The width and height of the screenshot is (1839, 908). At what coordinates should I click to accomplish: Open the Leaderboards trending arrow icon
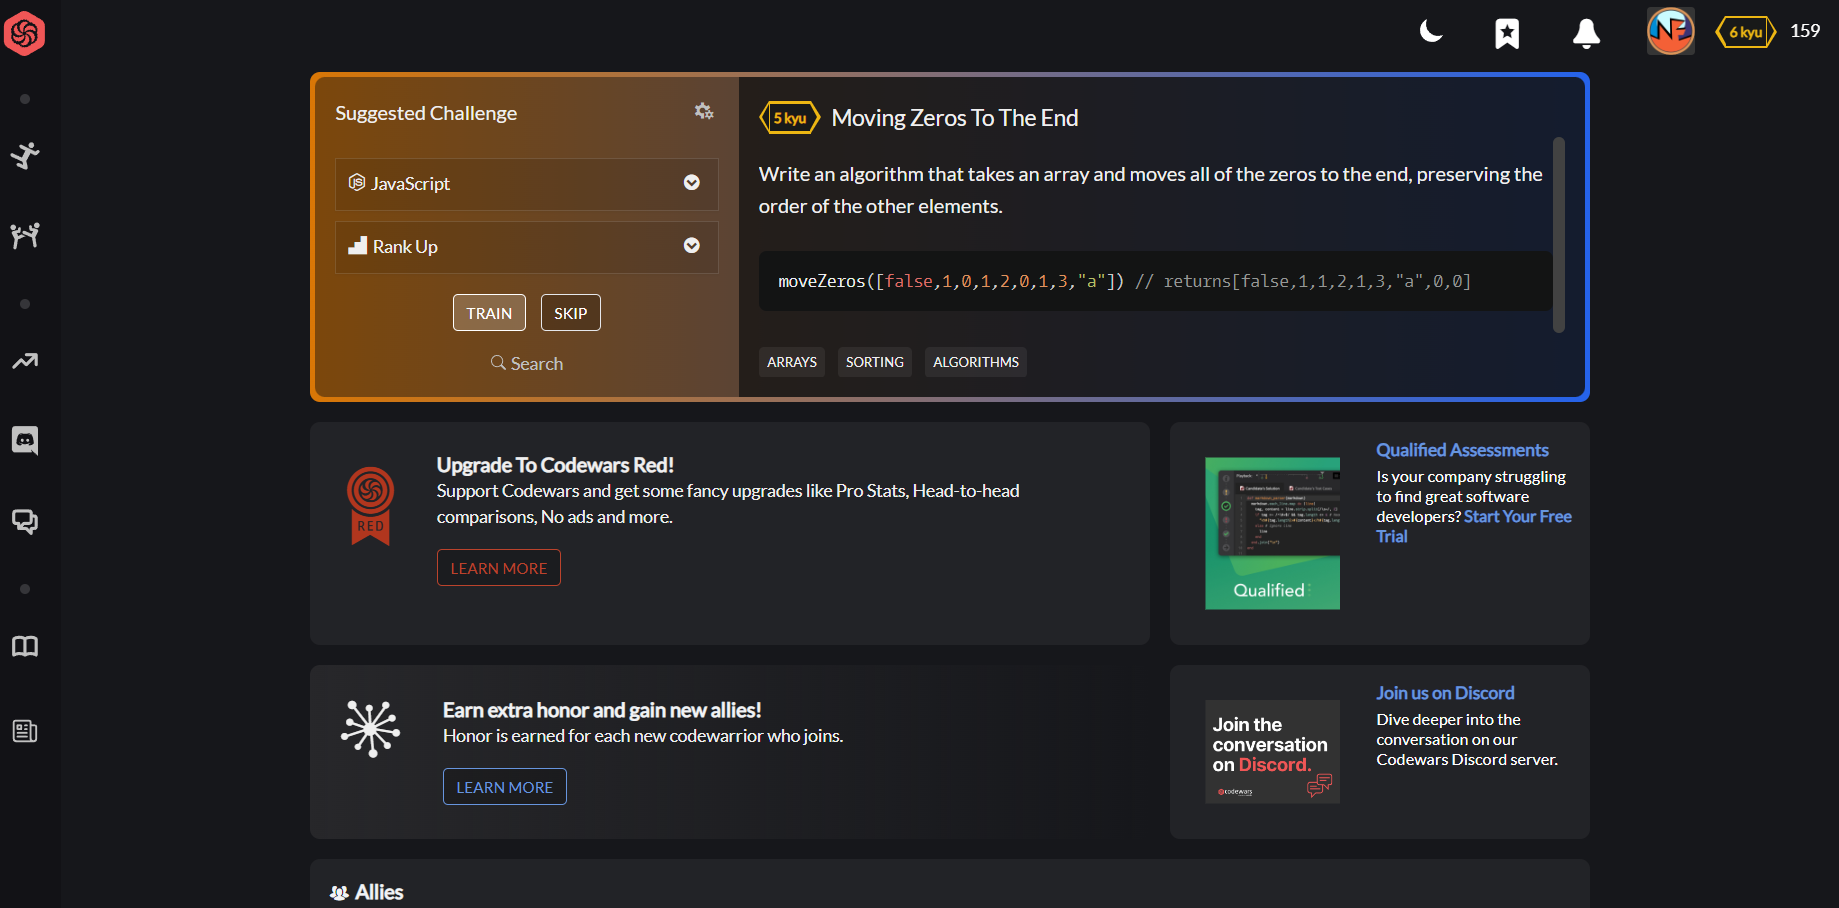point(25,361)
